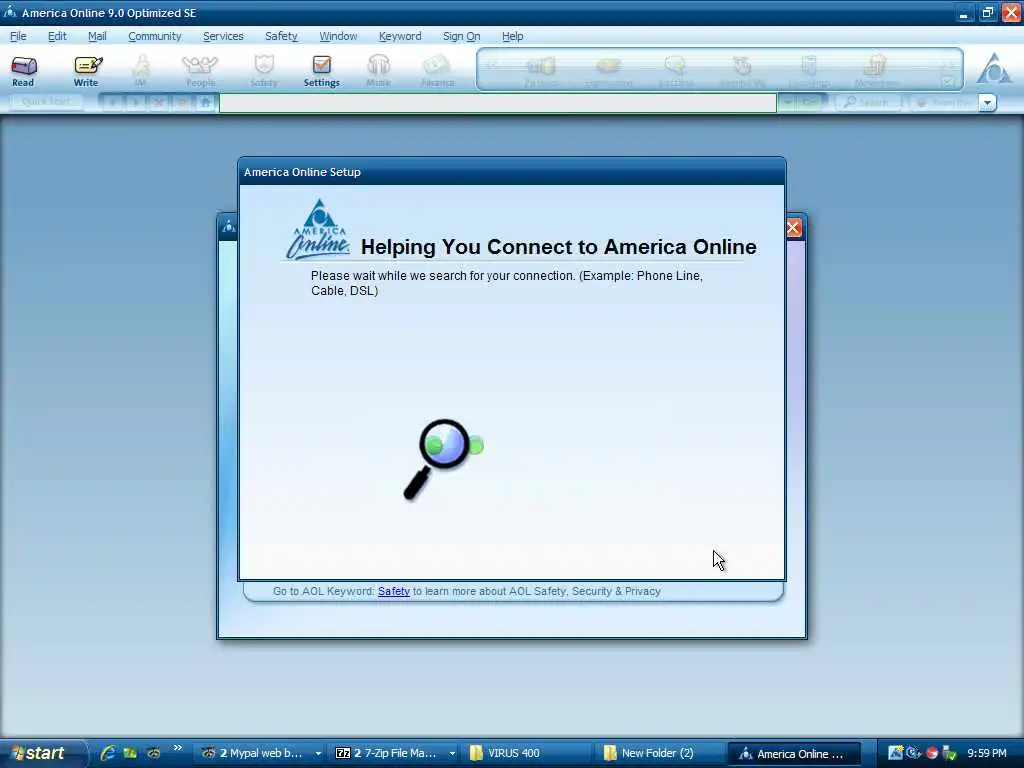Open the dropdown arrow right of Favorites

pos(987,103)
